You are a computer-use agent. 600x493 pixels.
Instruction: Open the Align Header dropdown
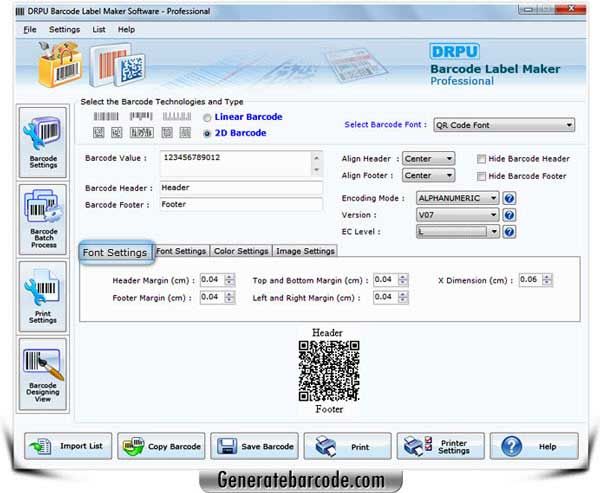coord(429,158)
